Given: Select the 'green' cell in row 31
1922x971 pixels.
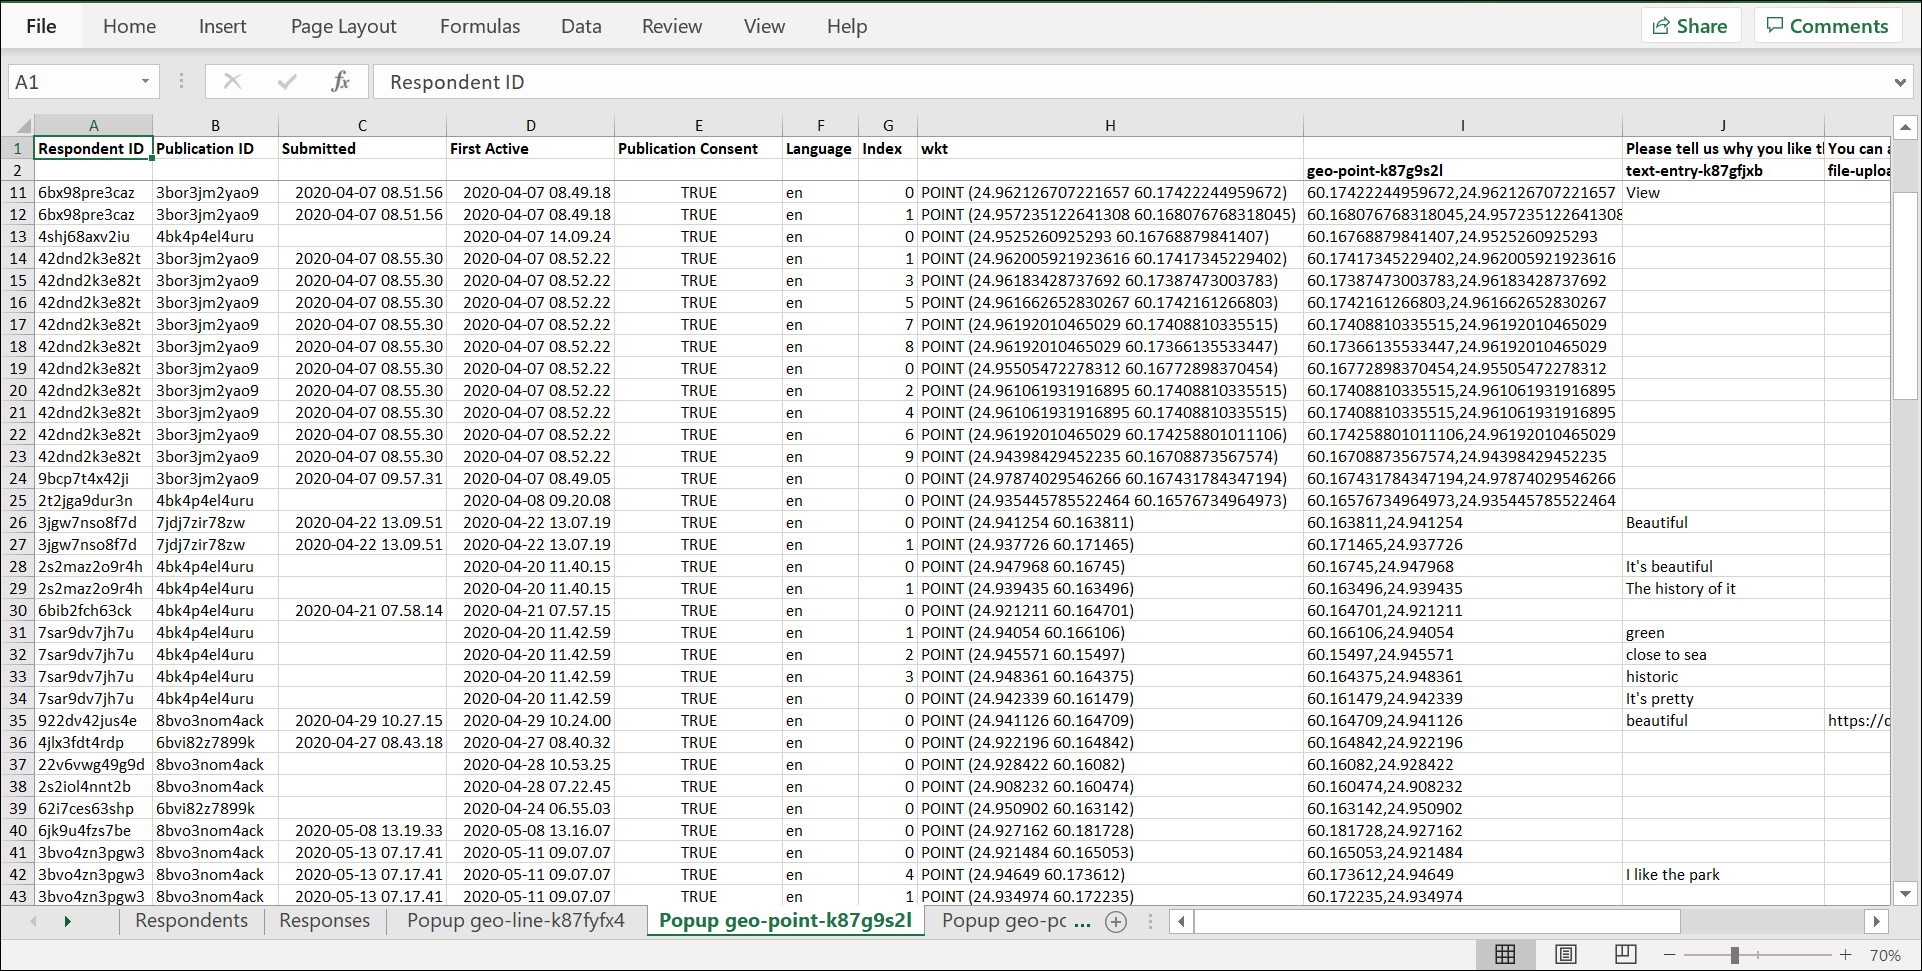Looking at the screenshot, I should [x=1723, y=633].
